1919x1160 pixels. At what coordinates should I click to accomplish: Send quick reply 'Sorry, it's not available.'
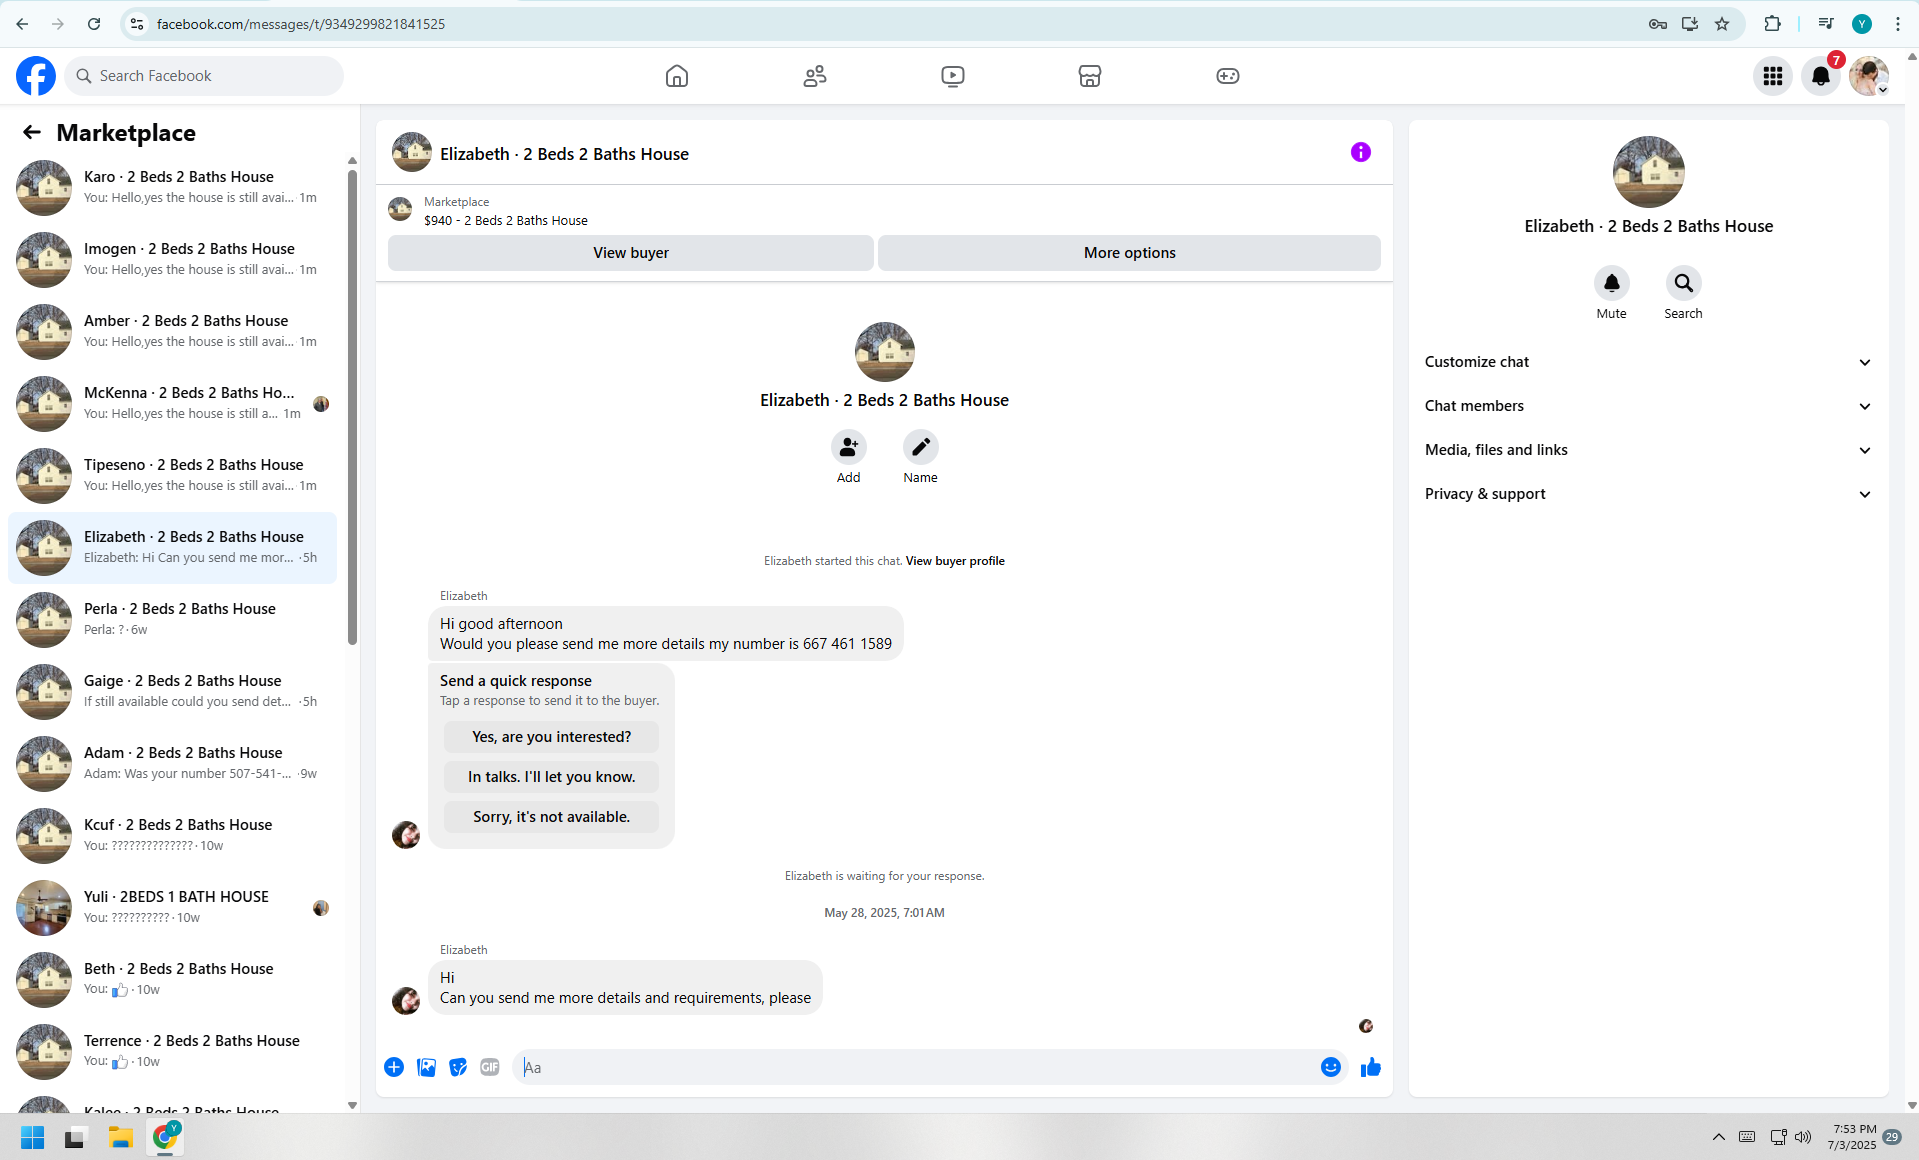tap(551, 817)
